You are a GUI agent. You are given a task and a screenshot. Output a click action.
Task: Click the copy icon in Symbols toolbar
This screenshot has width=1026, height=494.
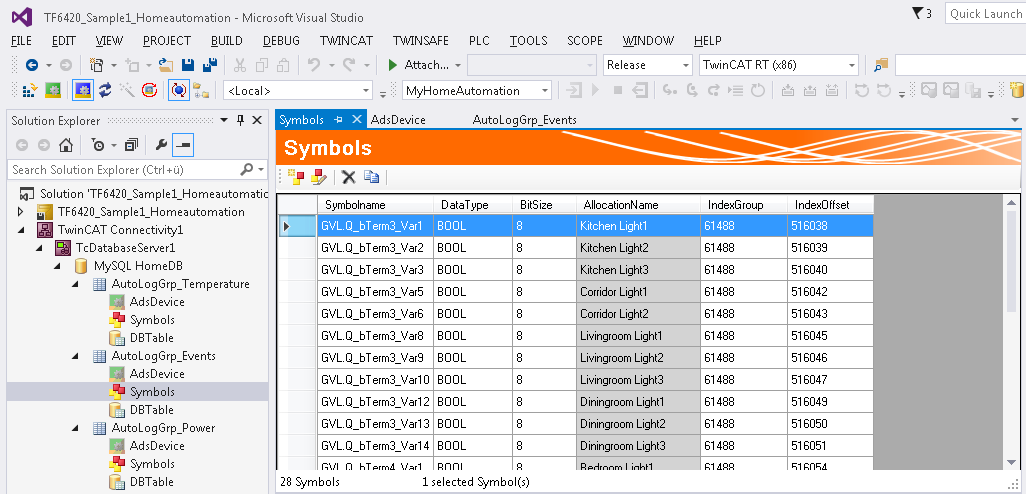[372, 177]
